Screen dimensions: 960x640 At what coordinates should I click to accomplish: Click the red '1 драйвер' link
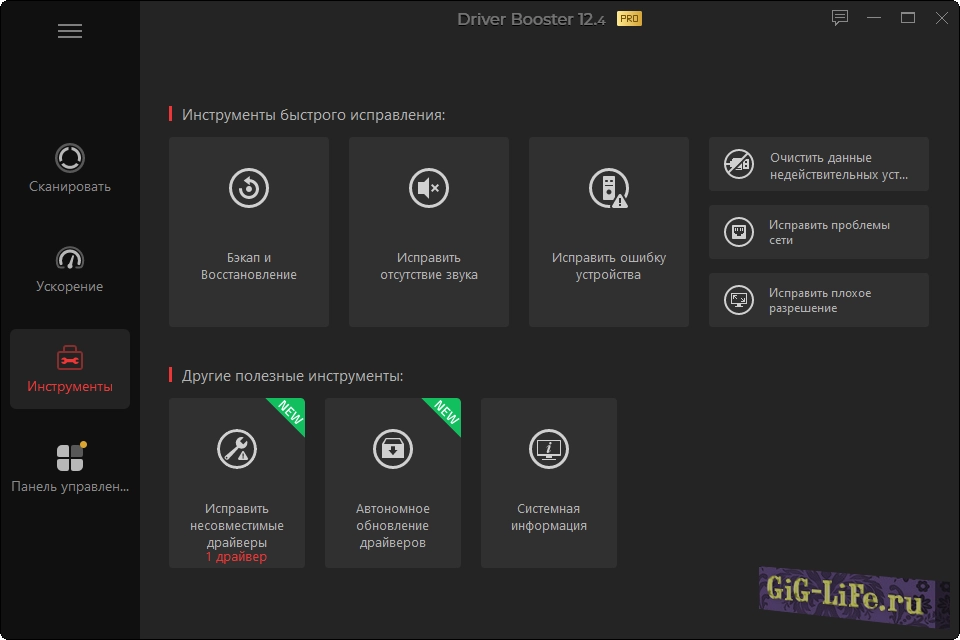(237, 557)
